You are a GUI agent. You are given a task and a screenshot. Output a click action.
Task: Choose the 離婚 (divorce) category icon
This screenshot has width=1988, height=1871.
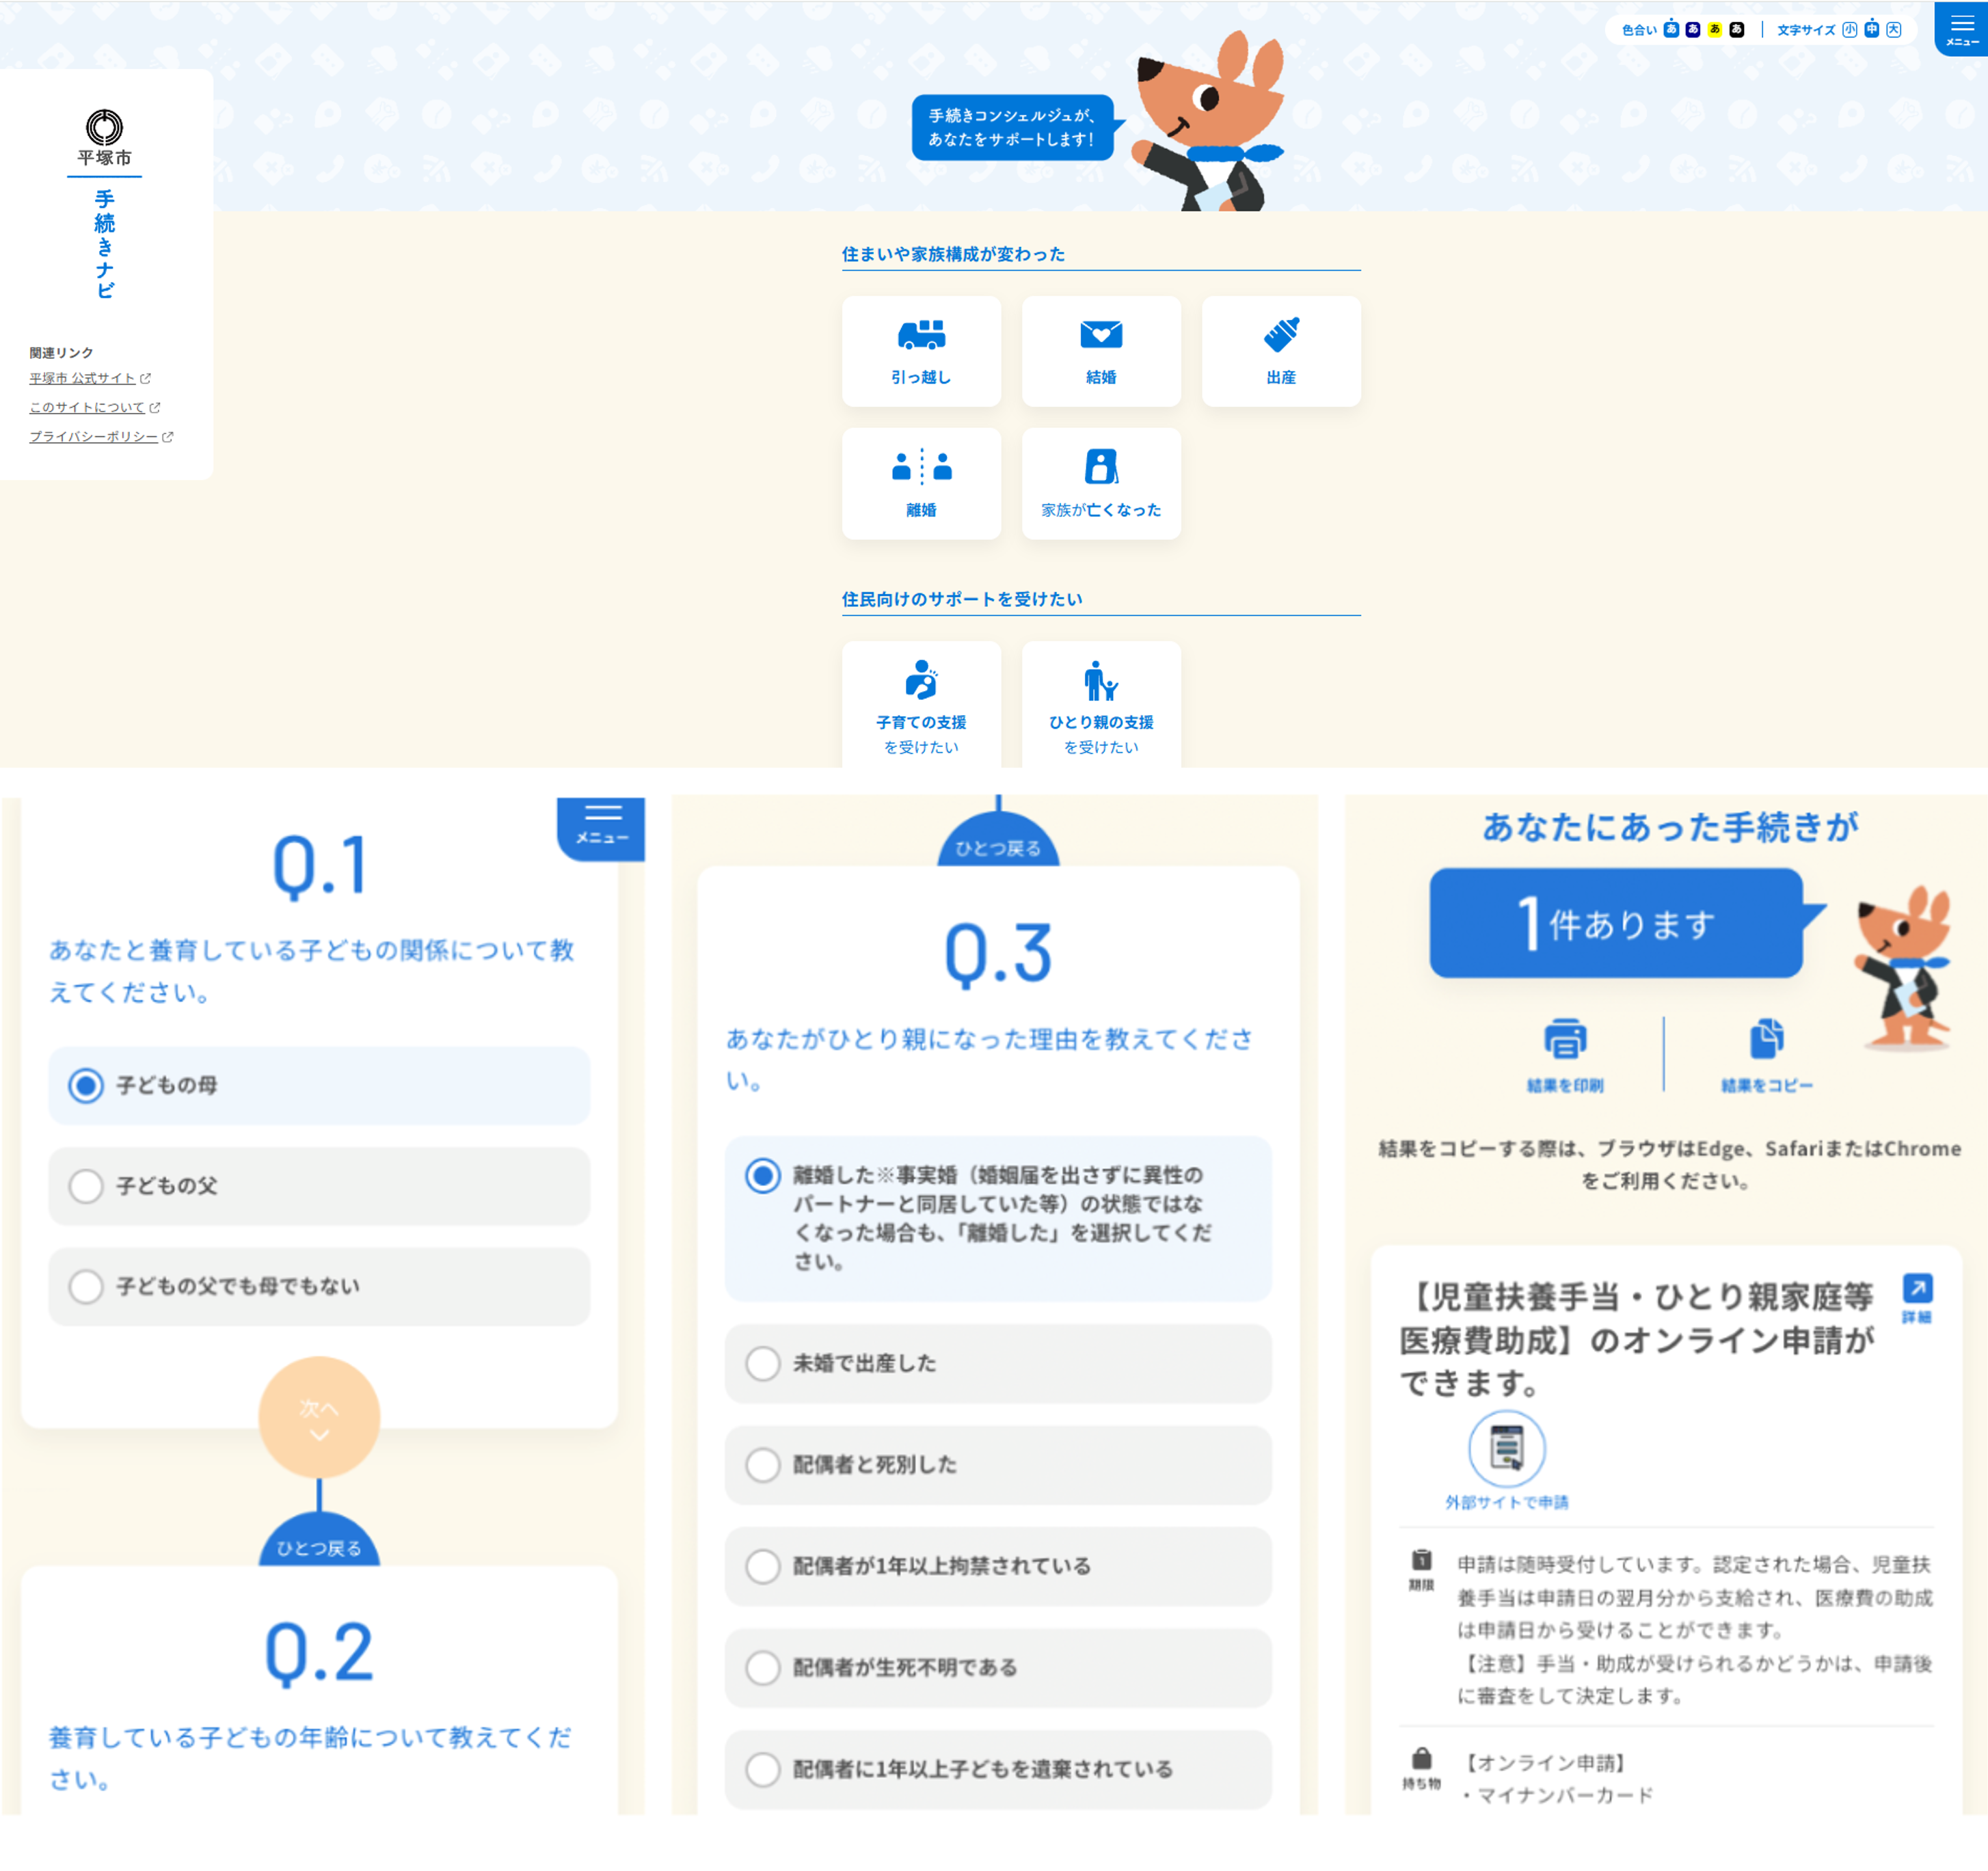(920, 468)
